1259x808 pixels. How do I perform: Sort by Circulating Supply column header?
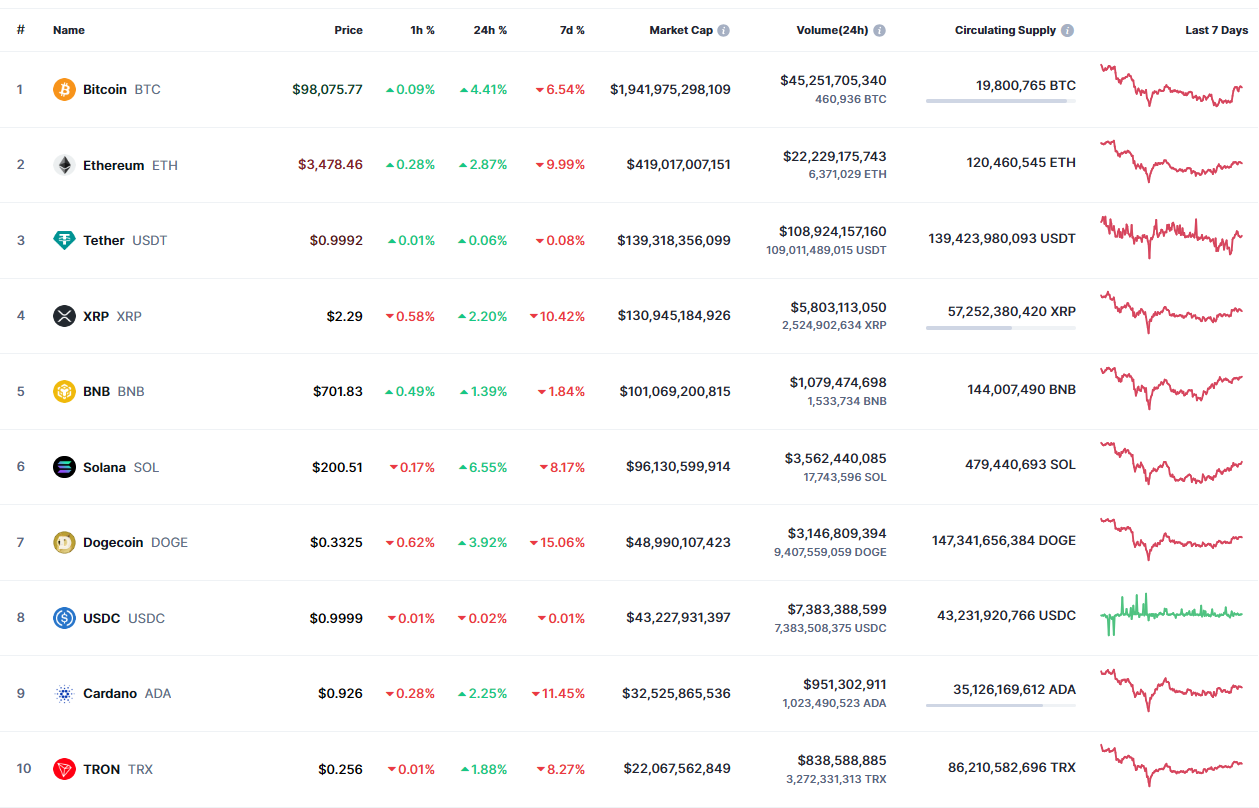(1005, 30)
